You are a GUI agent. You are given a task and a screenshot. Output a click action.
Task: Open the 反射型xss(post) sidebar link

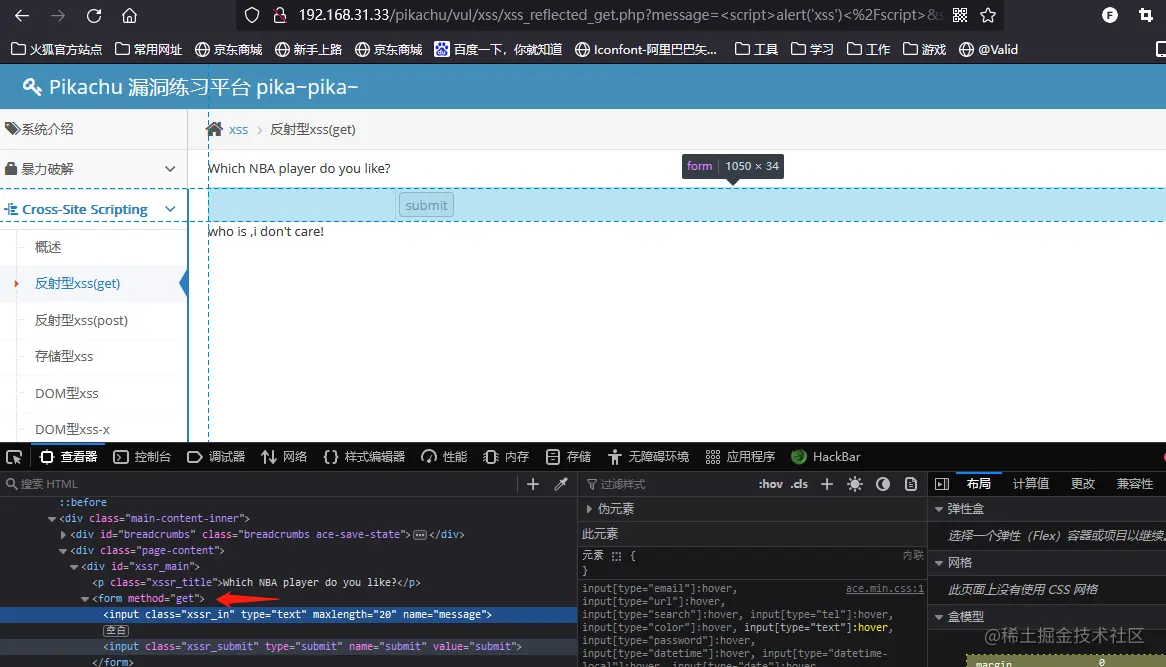(x=81, y=320)
